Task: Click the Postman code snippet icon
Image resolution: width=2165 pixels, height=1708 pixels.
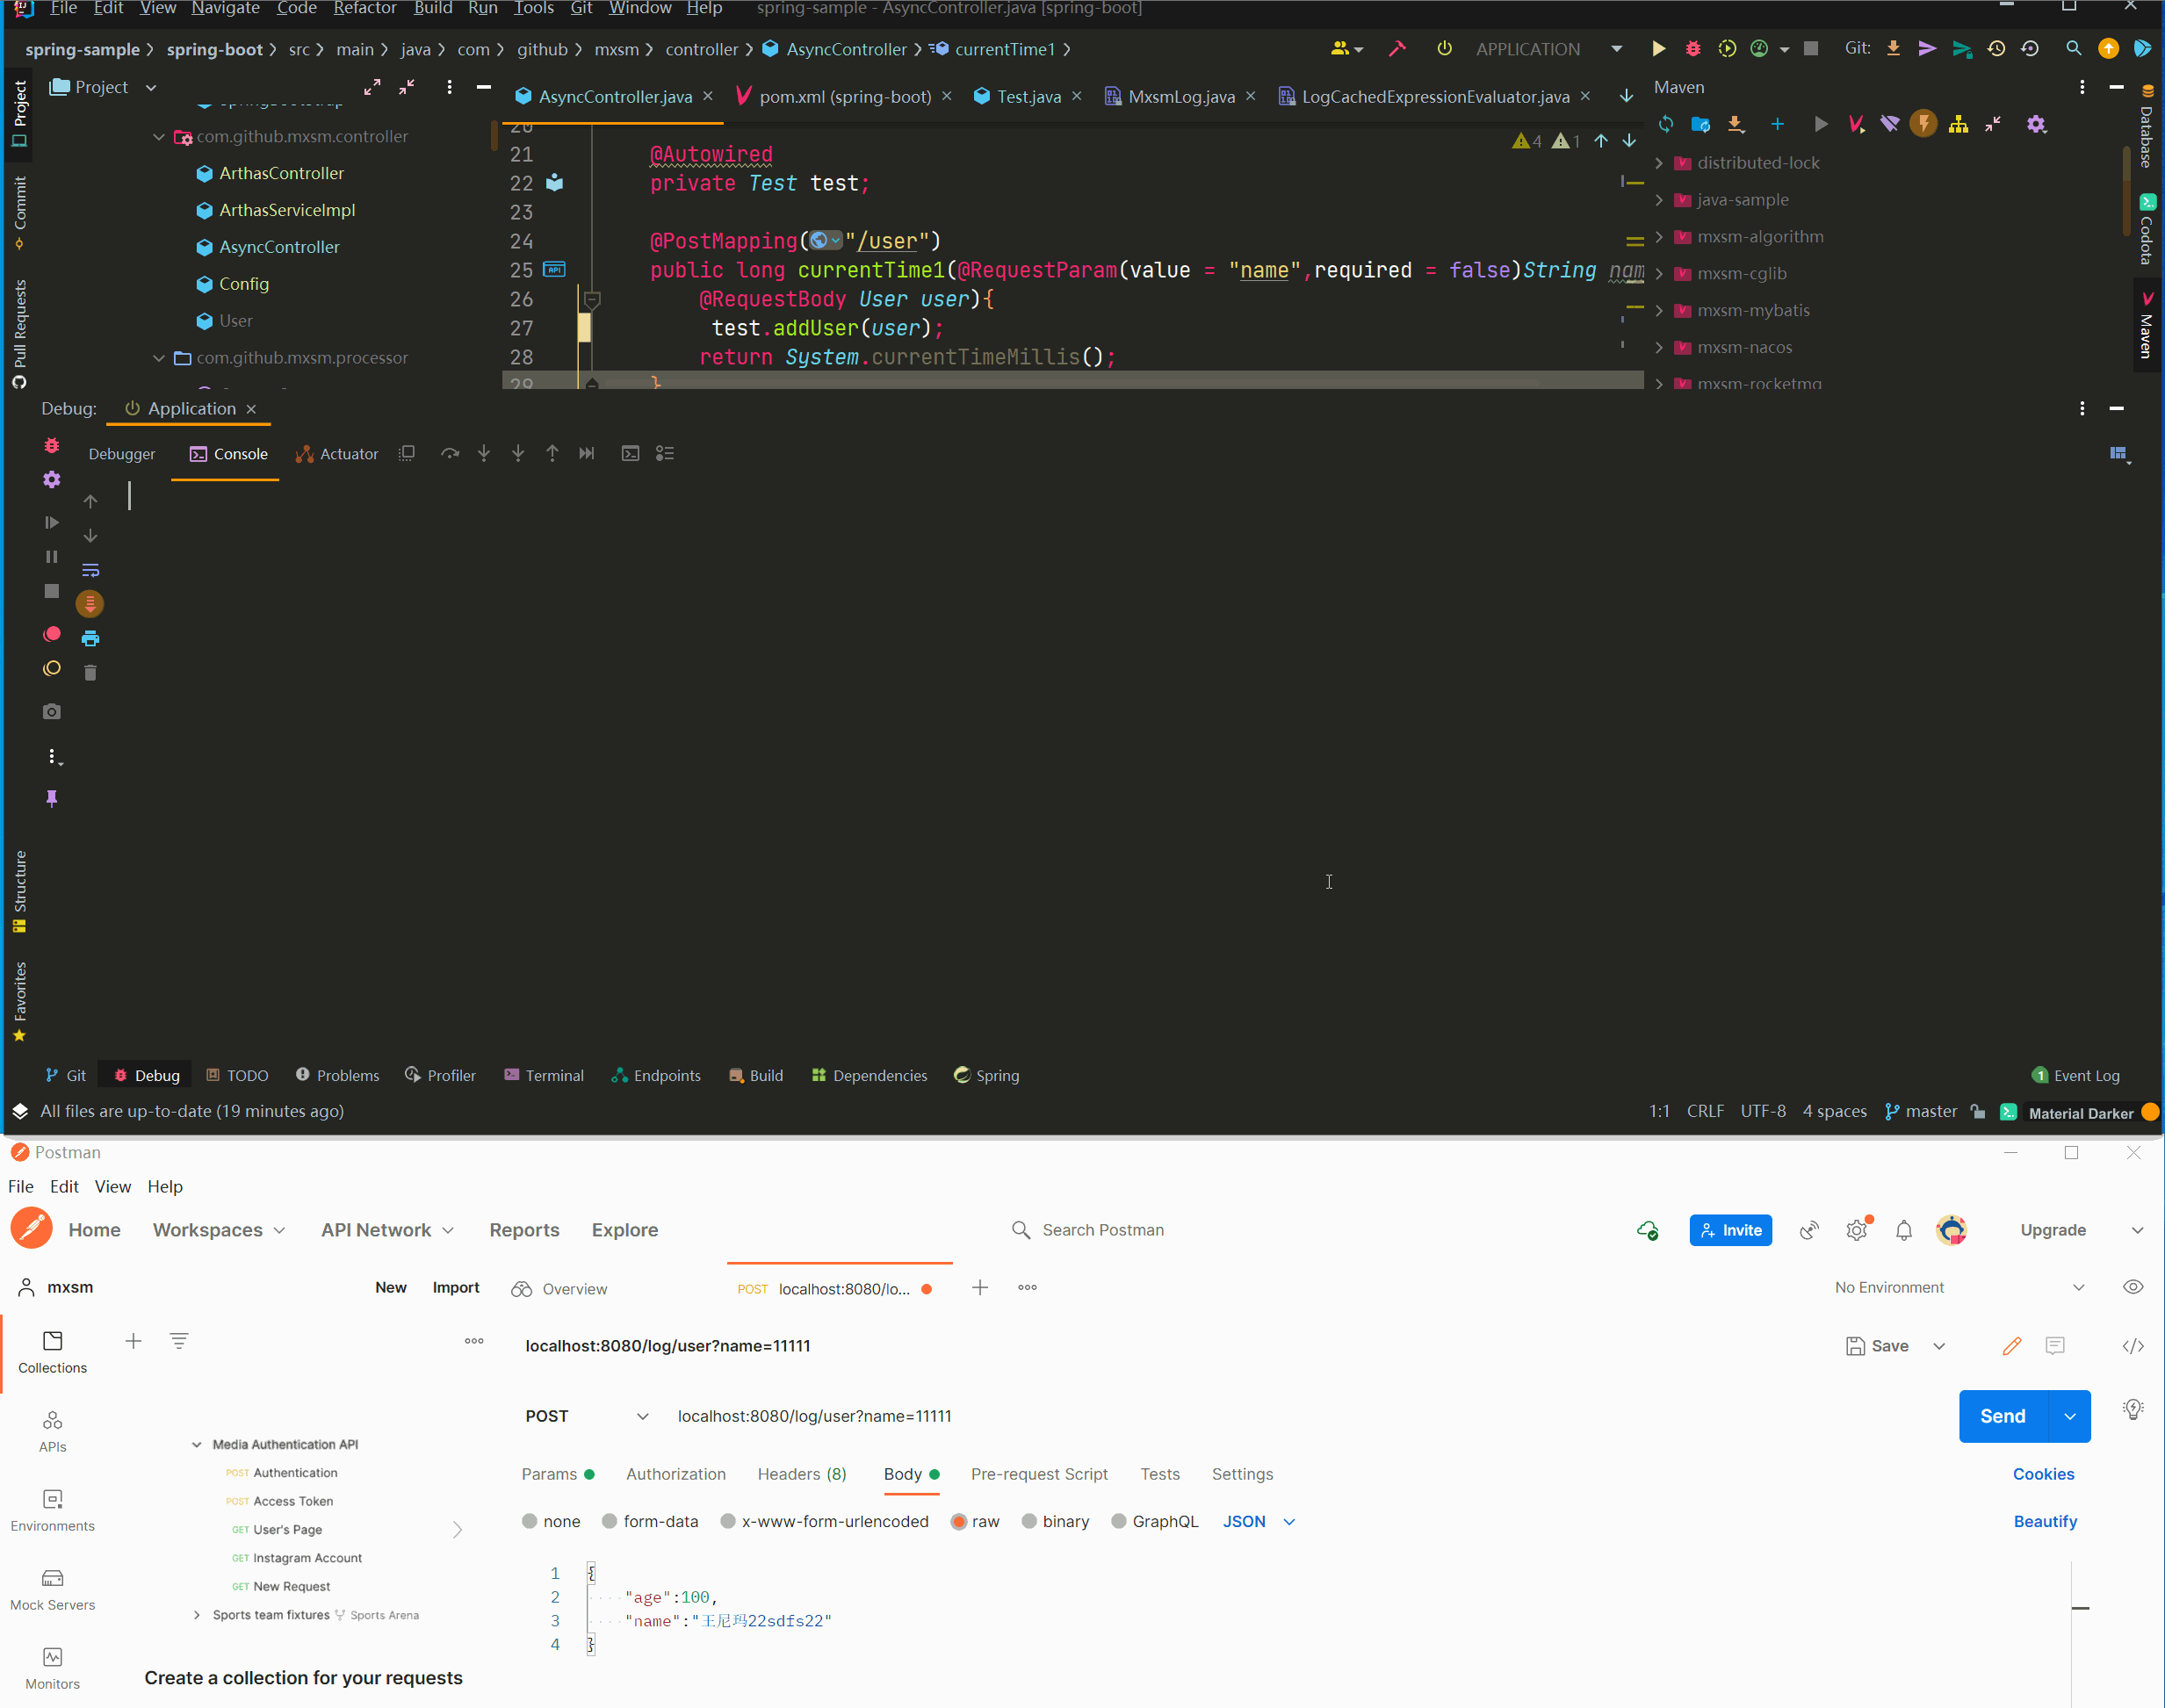Action: click(x=2132, y=1346)
